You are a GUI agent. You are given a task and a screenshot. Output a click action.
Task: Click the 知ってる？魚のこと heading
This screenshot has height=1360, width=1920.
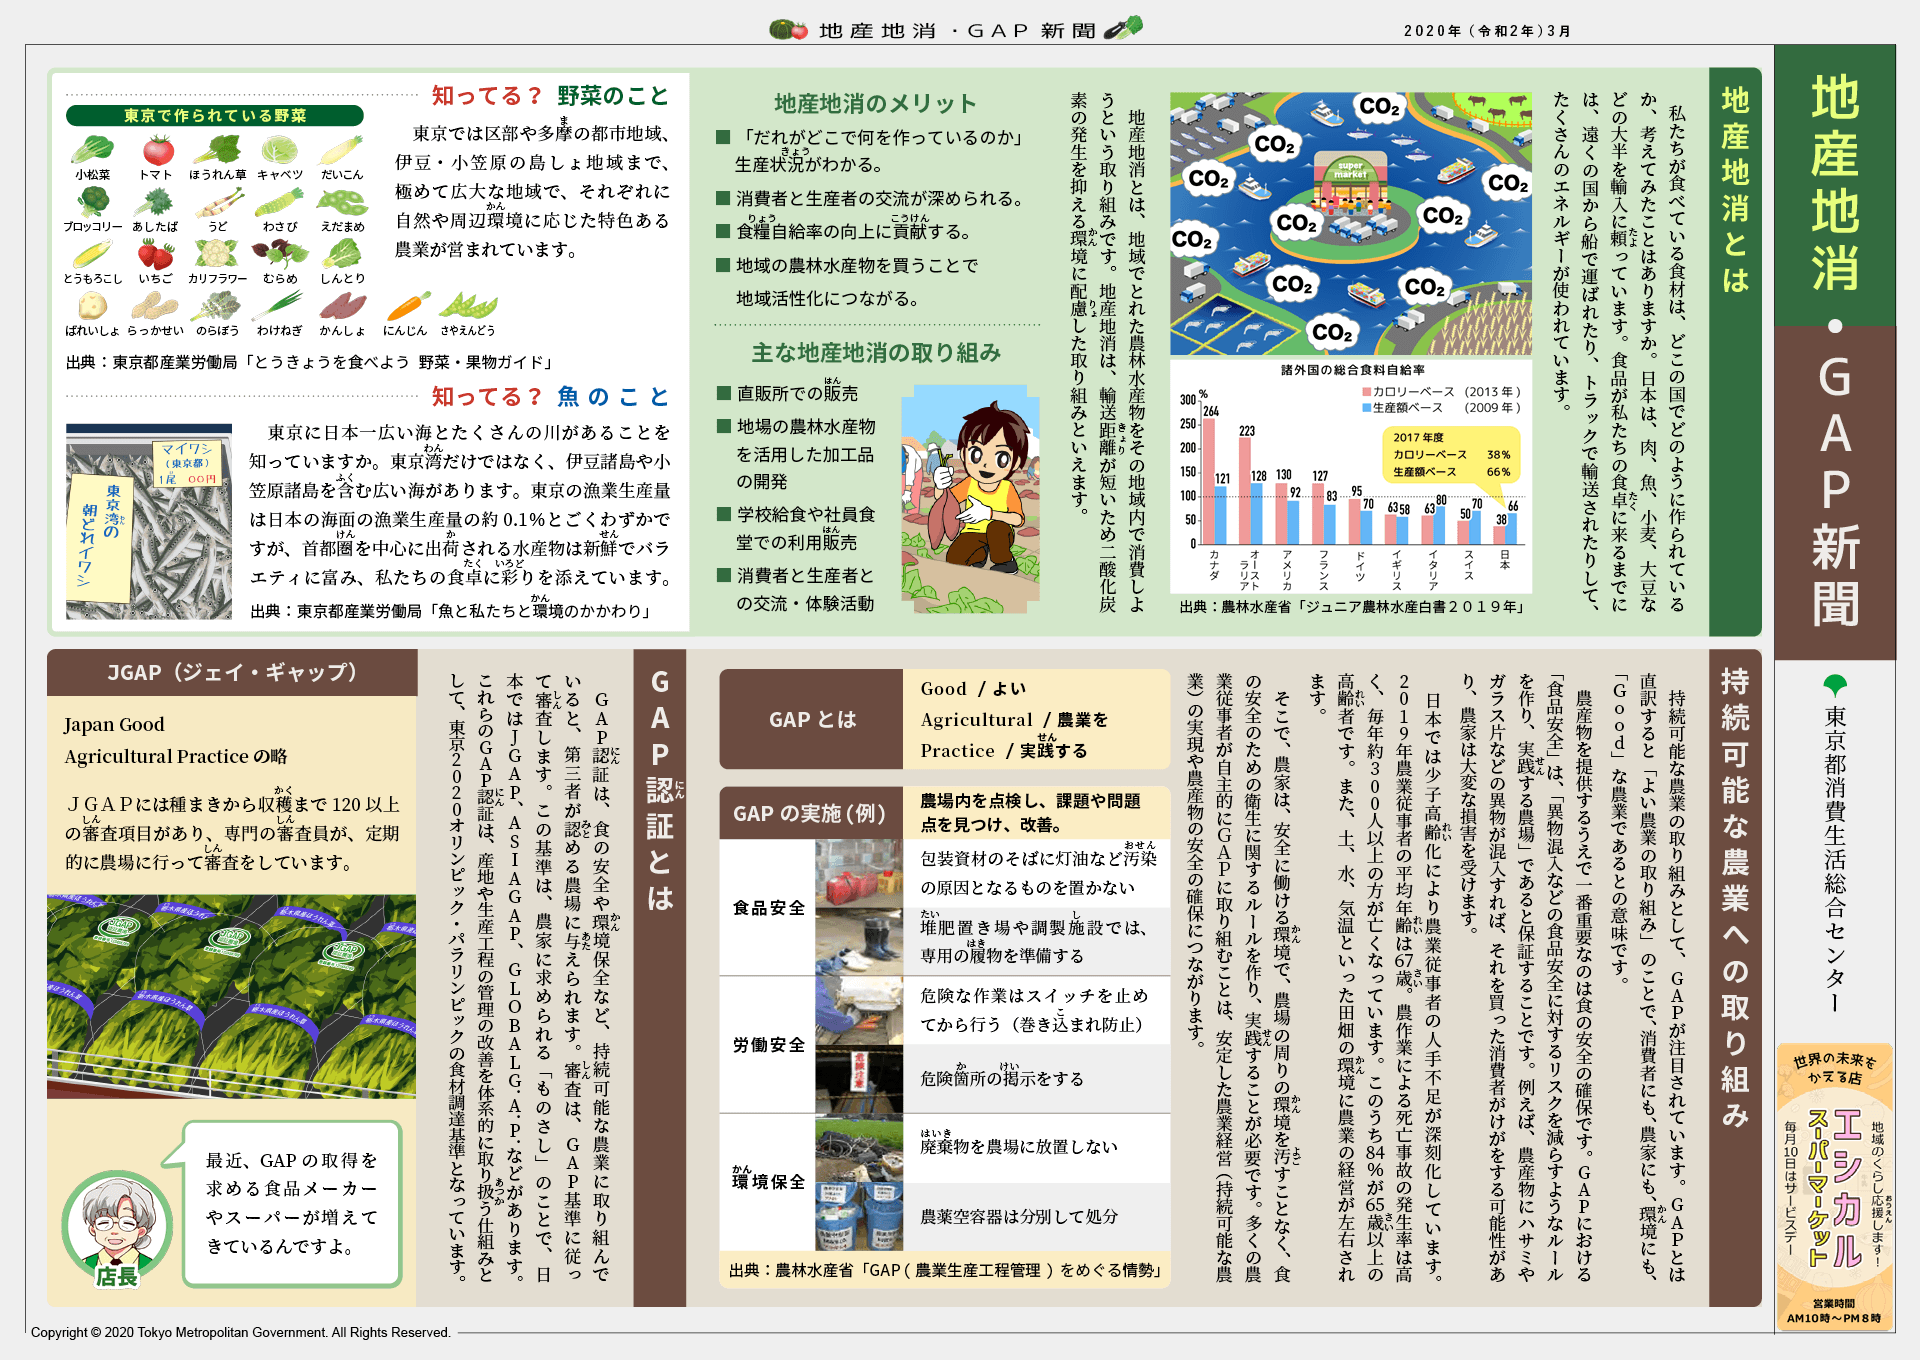pos(550,397)
